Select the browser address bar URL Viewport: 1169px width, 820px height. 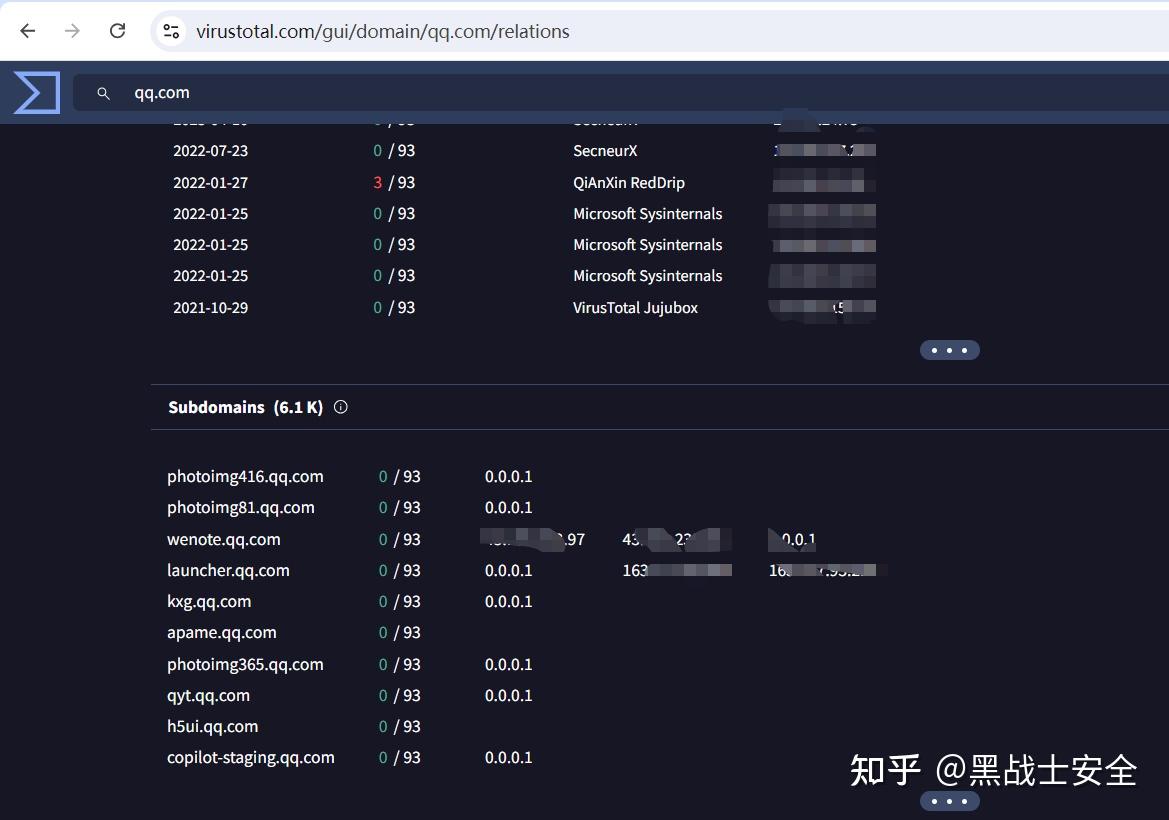tap(382, 31)
